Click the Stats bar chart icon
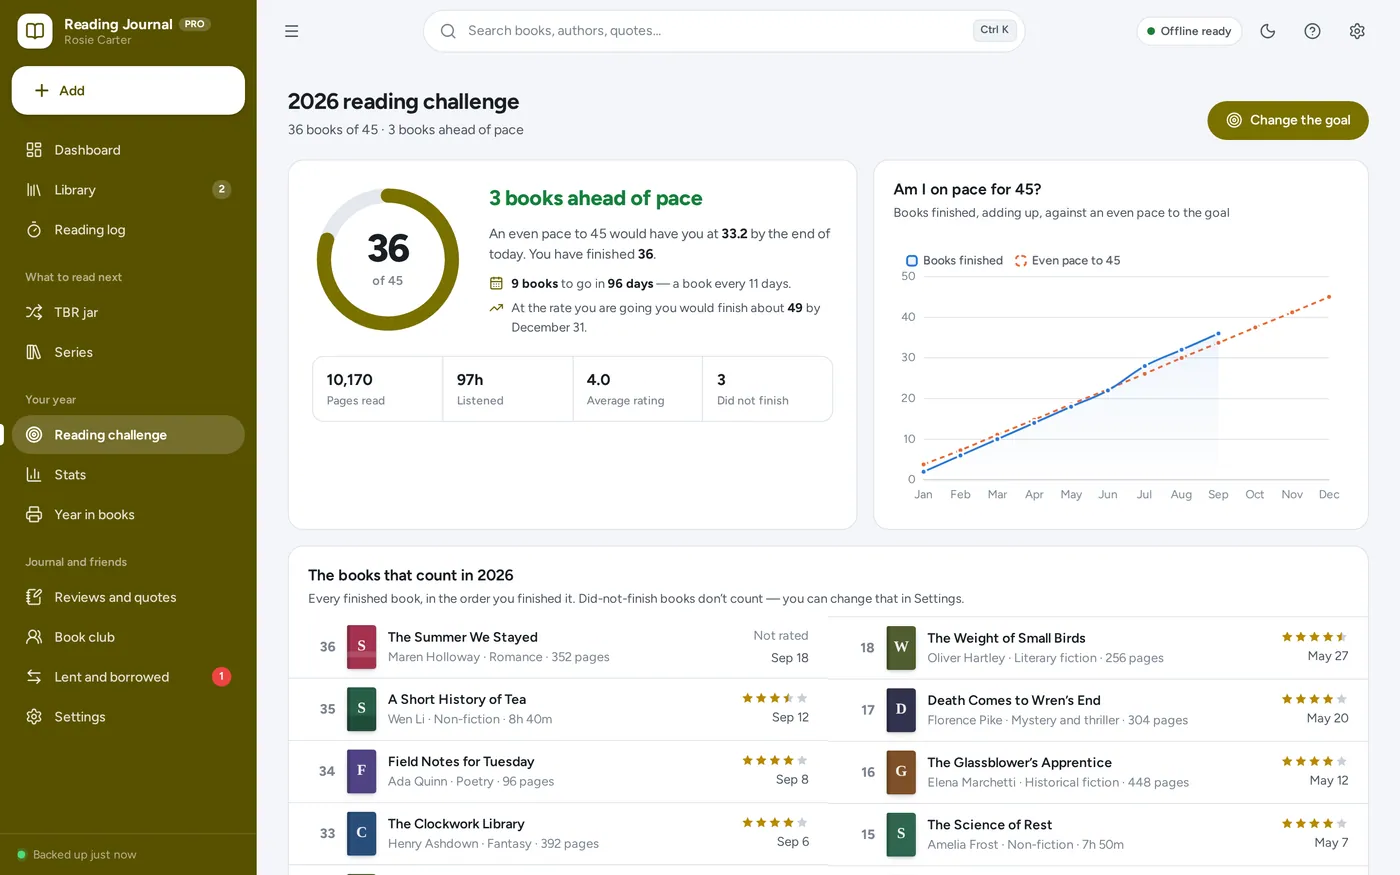Image resolution: width=1400 pixels, height=875 pixels. click(x=34, y=475)
